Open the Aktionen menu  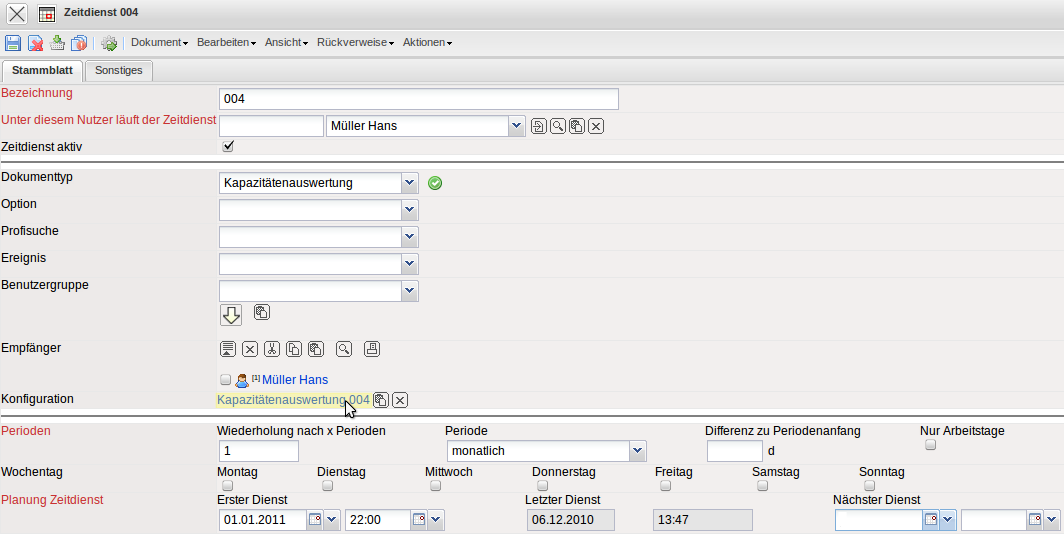click(428, 43)
